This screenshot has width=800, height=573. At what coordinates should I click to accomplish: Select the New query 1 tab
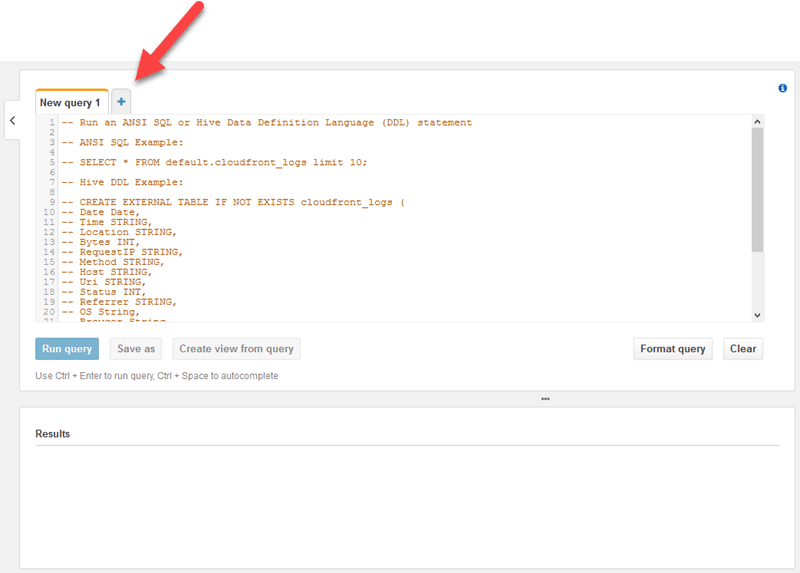coord(71,102)
